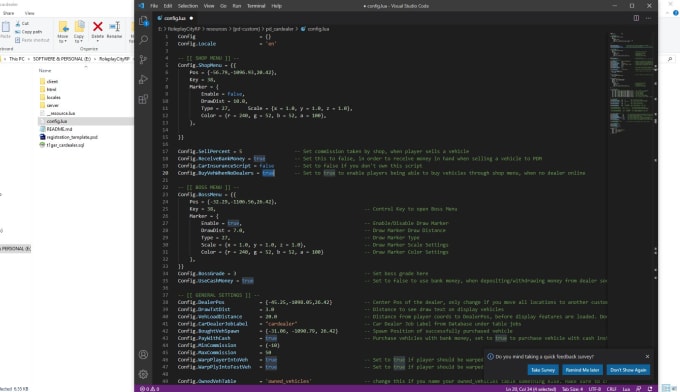
Task: Dismiss the survey notification with its X
Action: (647, 356)
